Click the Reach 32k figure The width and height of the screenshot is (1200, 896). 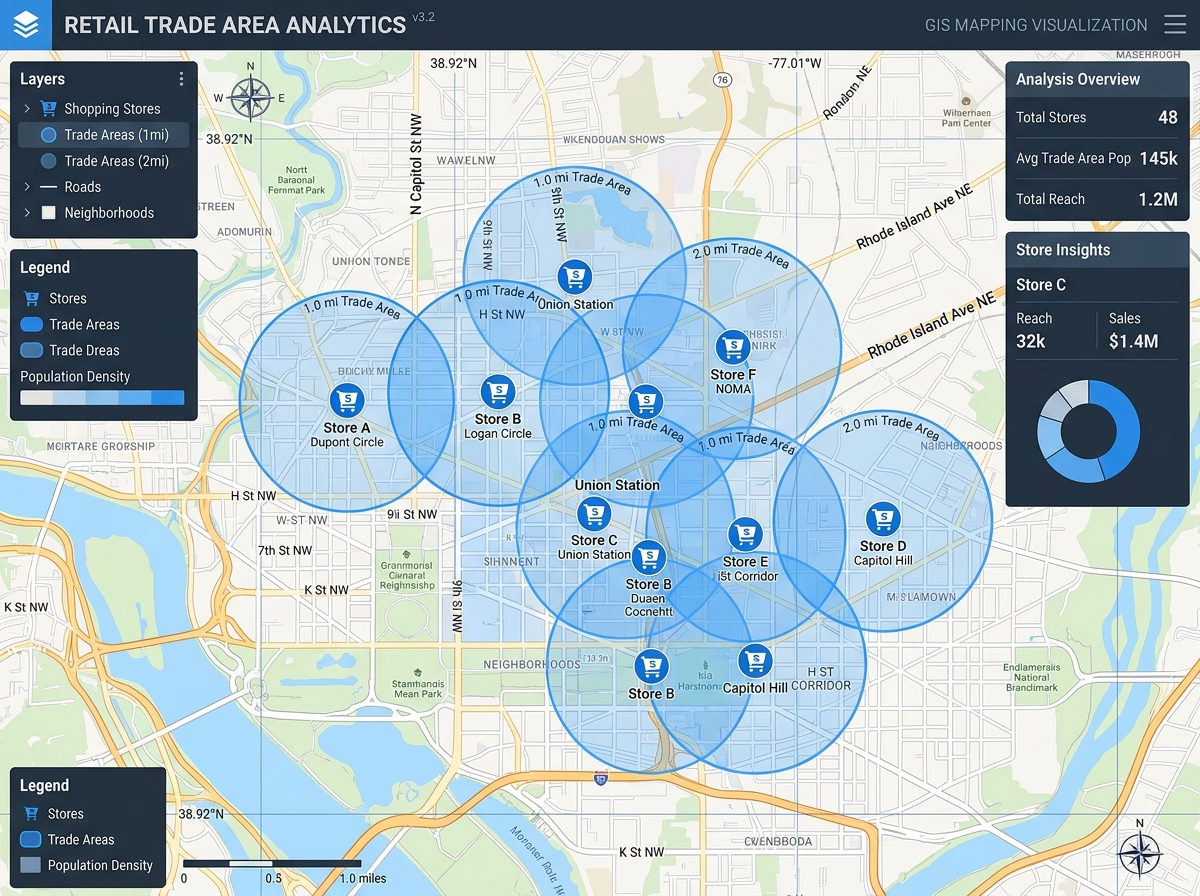1031,341
